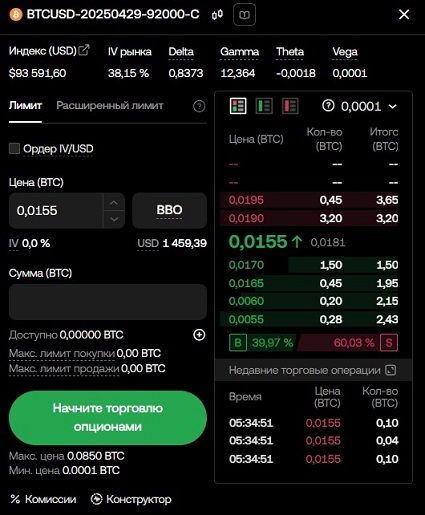Click the plus icon to deposit BTC

(199, 335)
